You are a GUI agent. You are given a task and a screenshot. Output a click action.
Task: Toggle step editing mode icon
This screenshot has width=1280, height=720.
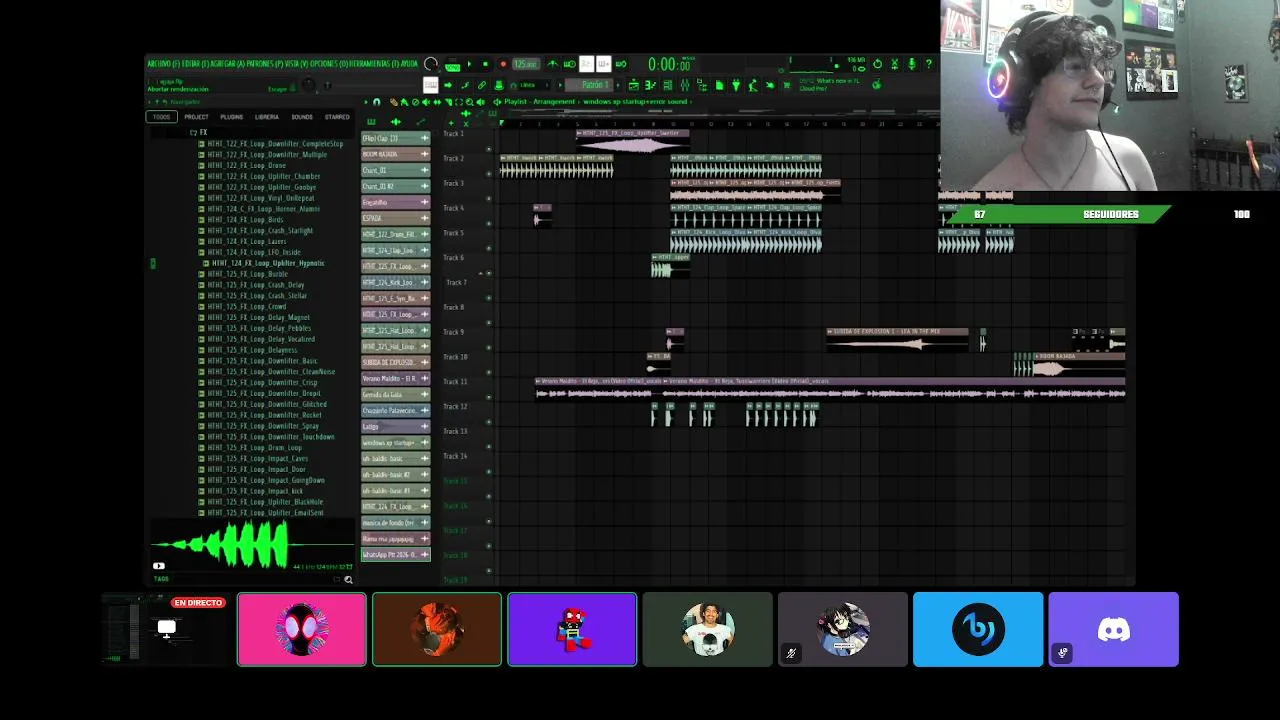tap(465, 85)
